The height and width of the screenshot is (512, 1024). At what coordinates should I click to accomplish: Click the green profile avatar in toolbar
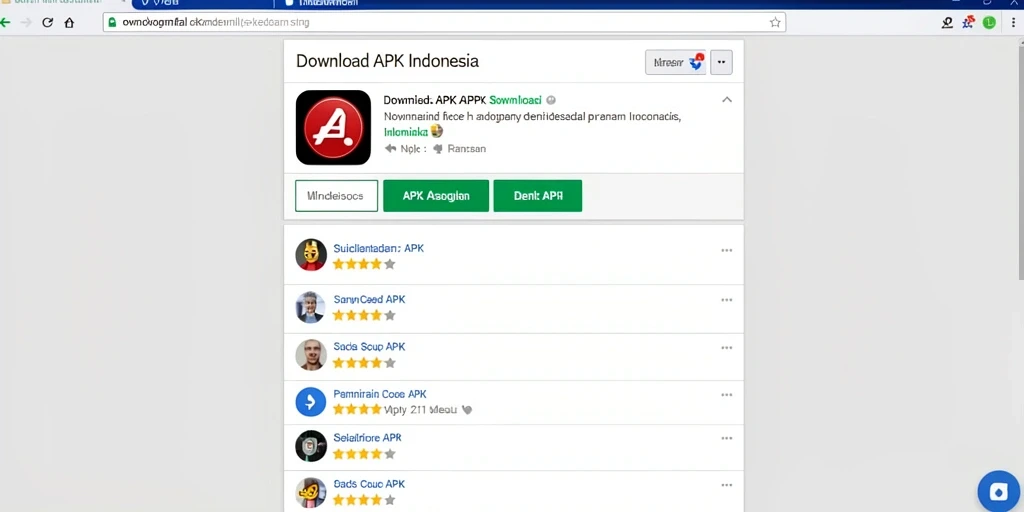pos(989,22)
